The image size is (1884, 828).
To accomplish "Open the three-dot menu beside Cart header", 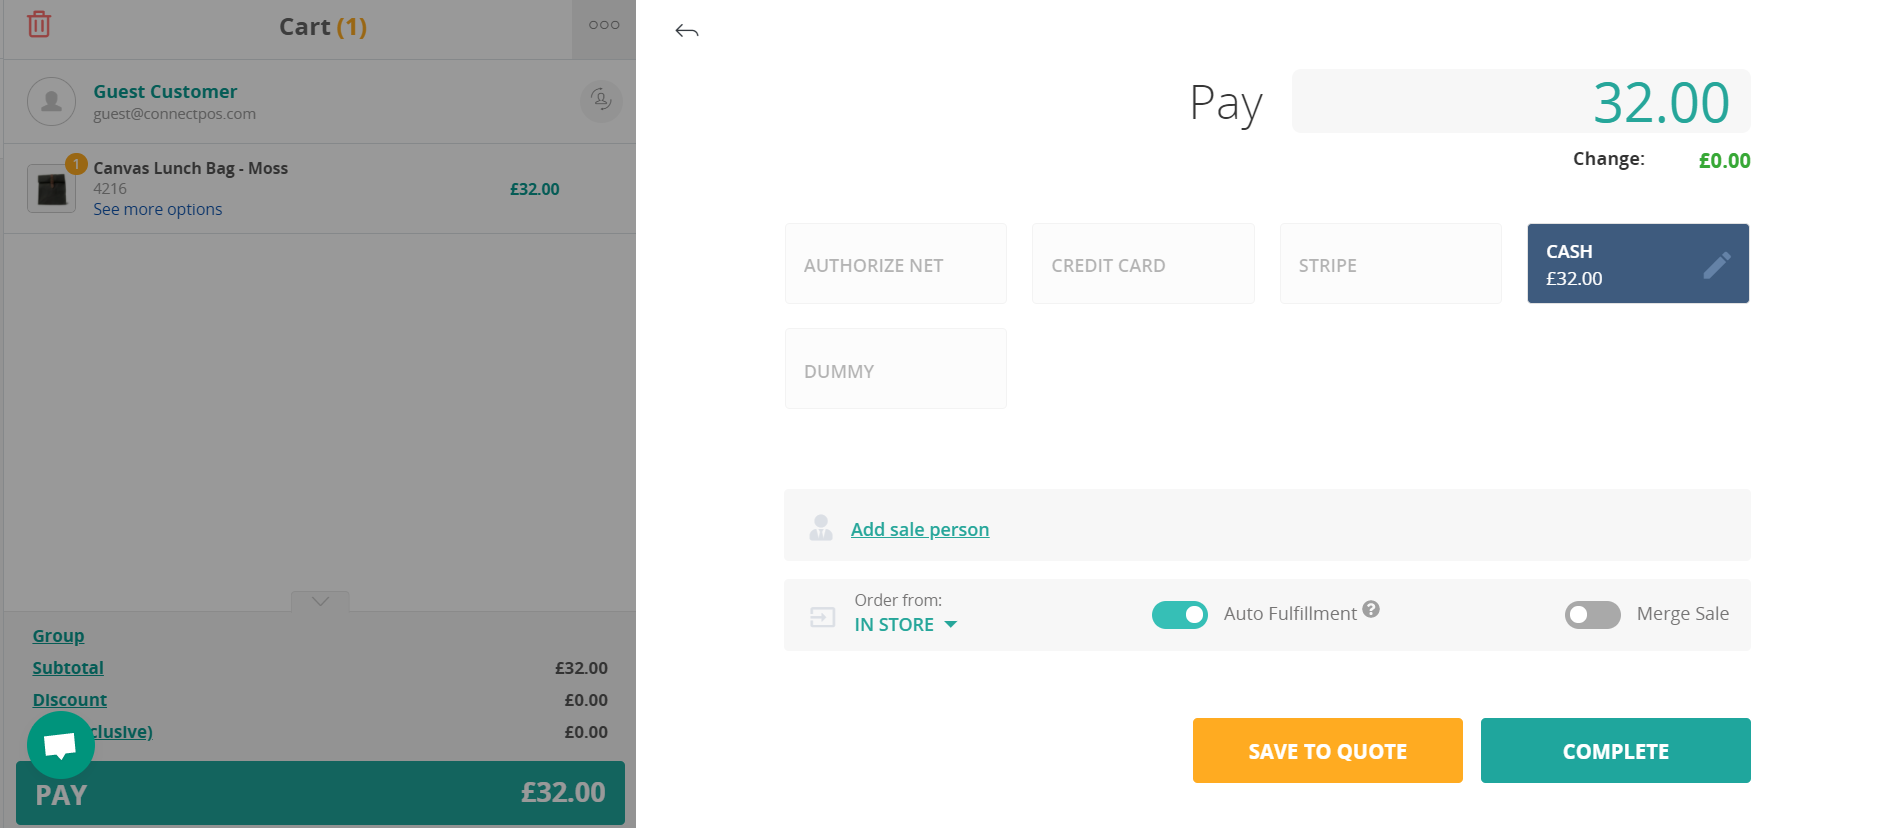I will point(604,24).
